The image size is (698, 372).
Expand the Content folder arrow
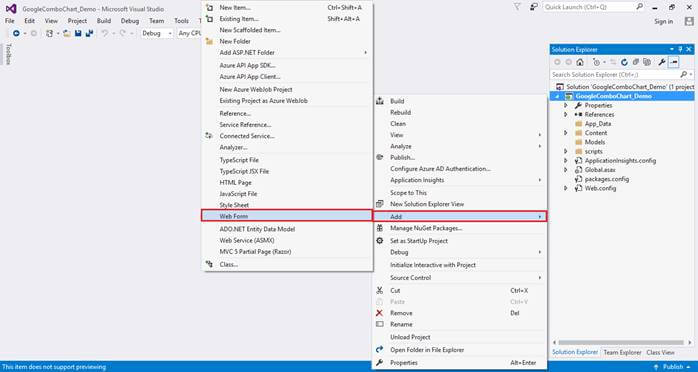(x=566, y=133)
